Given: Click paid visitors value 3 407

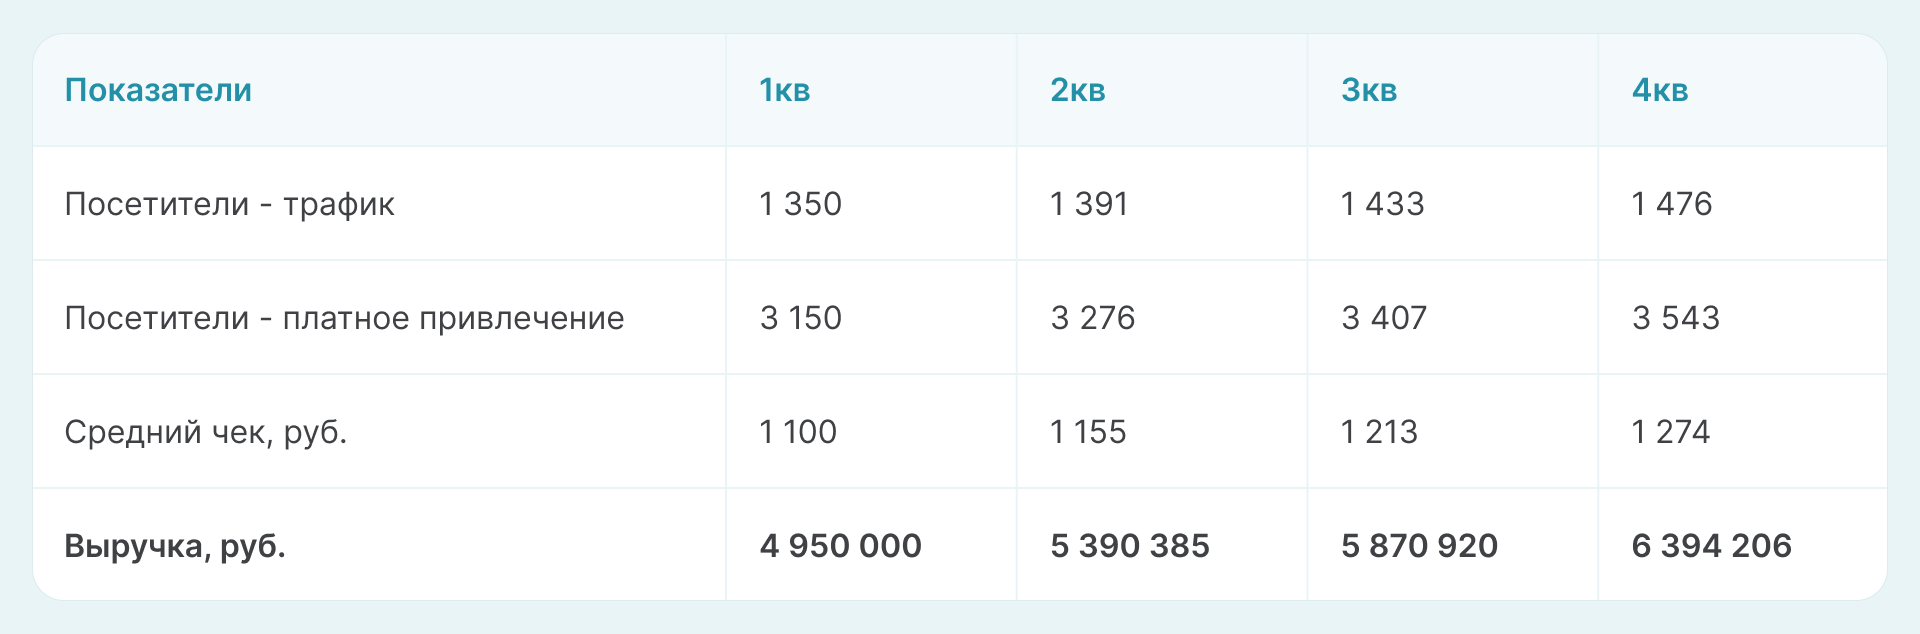Looking at the screenshot, I should coord(1383,318).
